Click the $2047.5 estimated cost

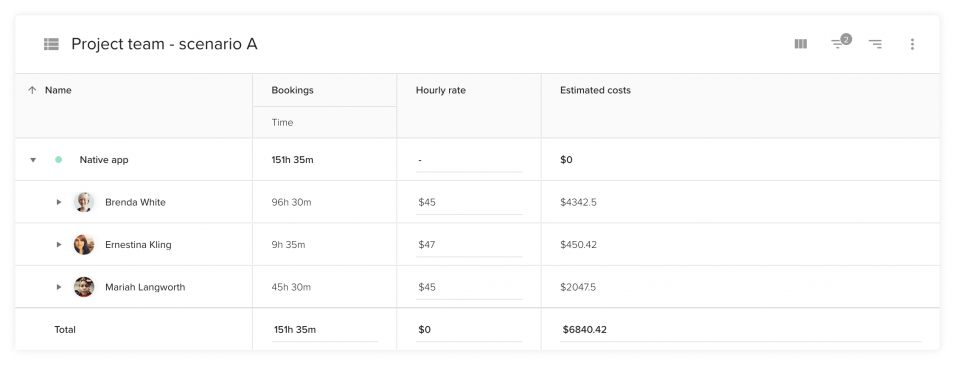[x=578, y=286]
